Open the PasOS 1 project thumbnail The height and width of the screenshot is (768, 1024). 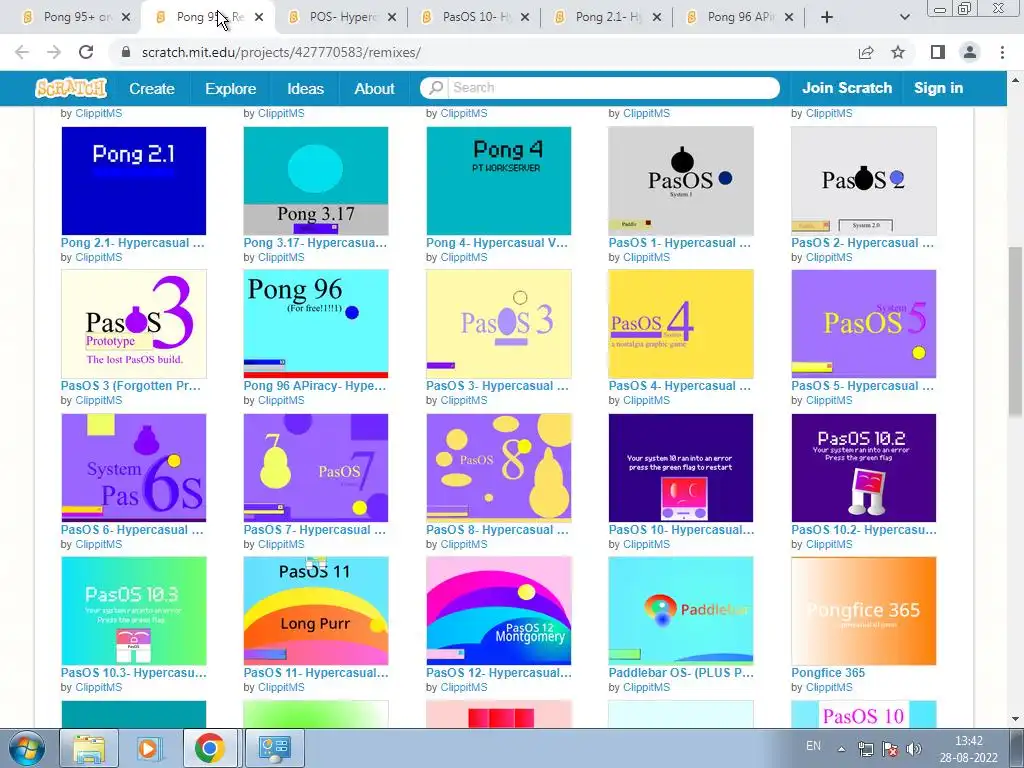(680, 181)
